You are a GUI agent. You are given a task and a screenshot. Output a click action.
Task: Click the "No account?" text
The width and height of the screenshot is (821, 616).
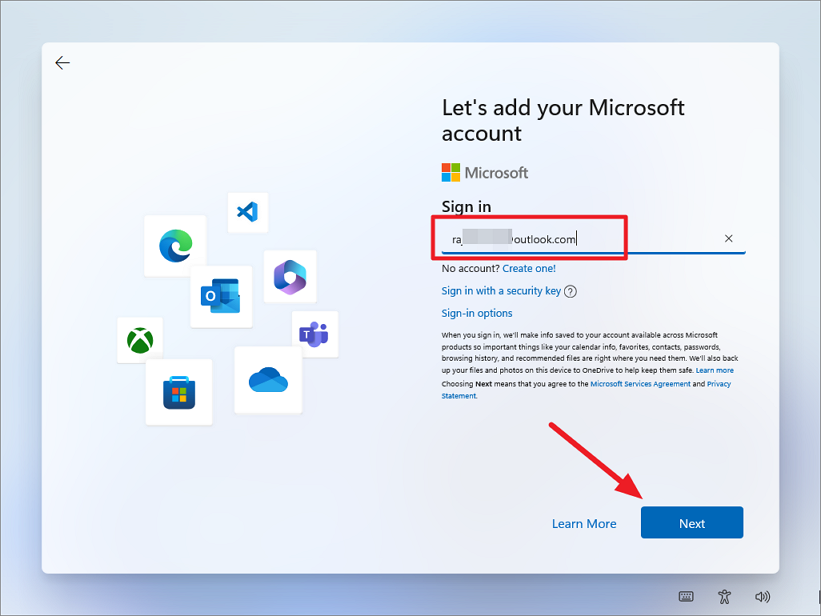[471, 269]
